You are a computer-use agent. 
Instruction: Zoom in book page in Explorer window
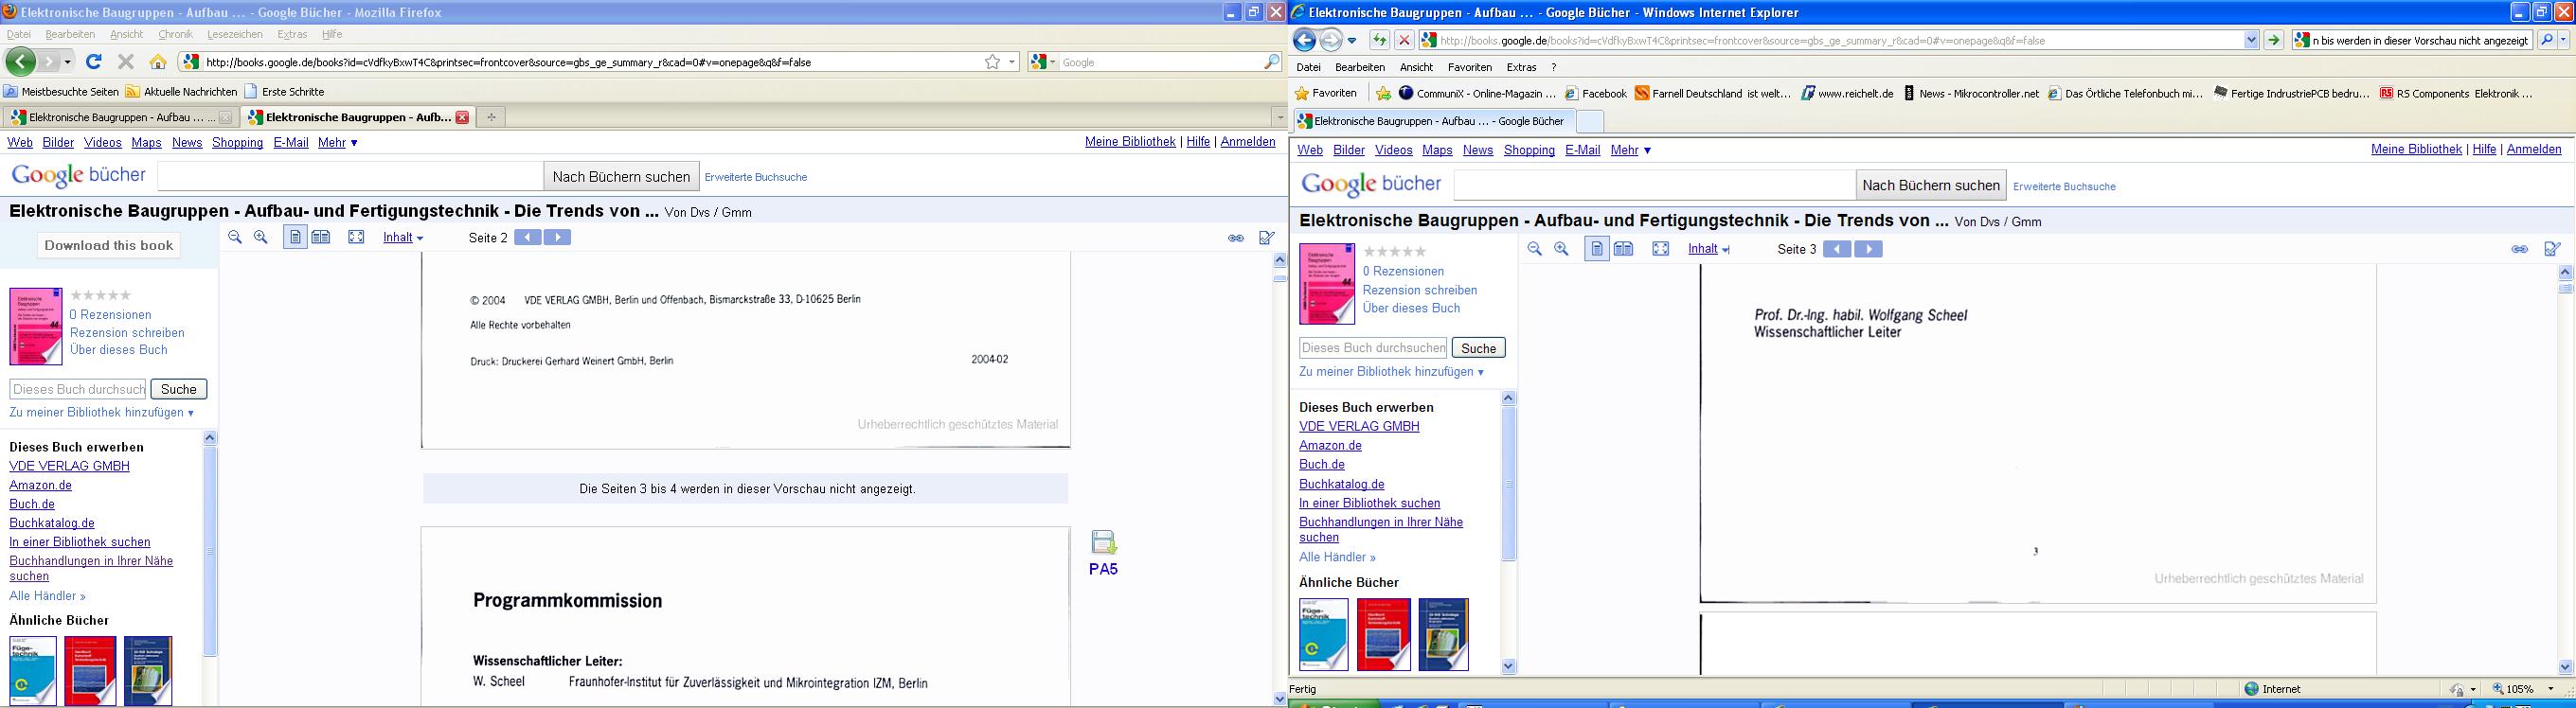tap(1561, 249)
